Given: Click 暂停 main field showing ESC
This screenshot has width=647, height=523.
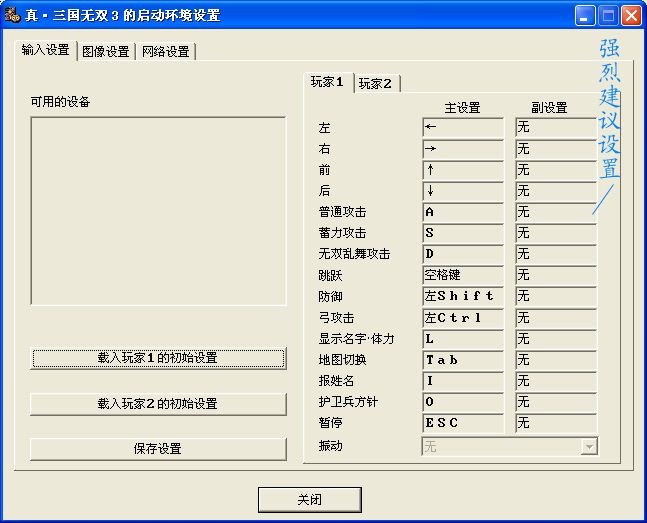Looking at the screenshot, I should [x=463, y=423].
